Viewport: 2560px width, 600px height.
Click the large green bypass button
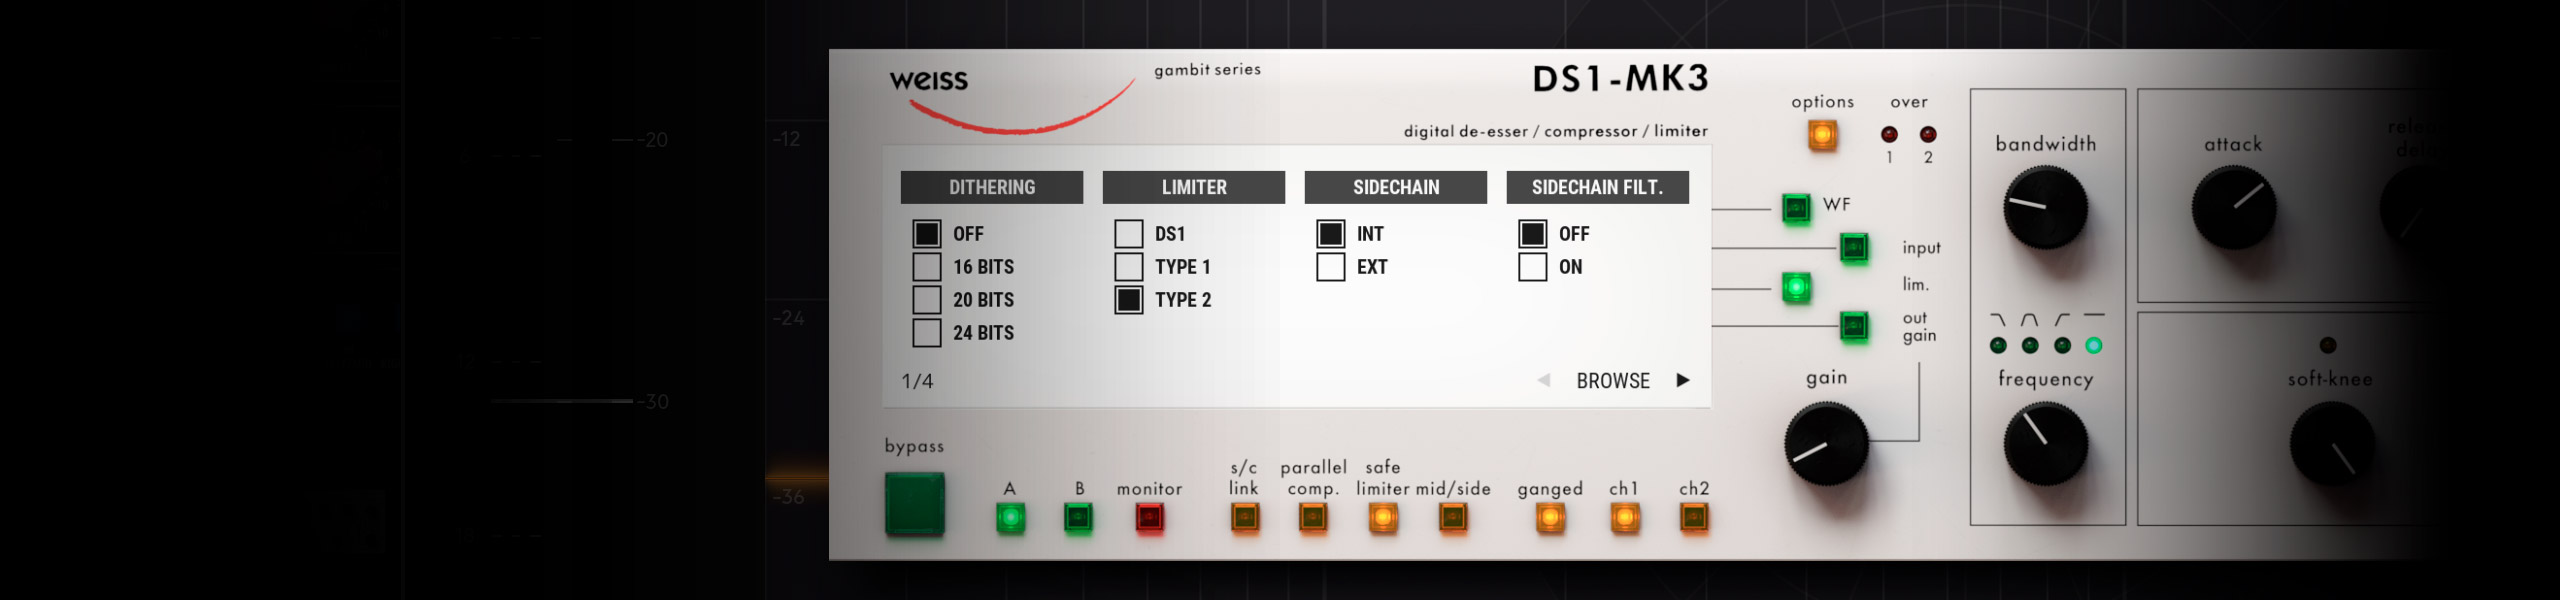(x=914, y=504)
